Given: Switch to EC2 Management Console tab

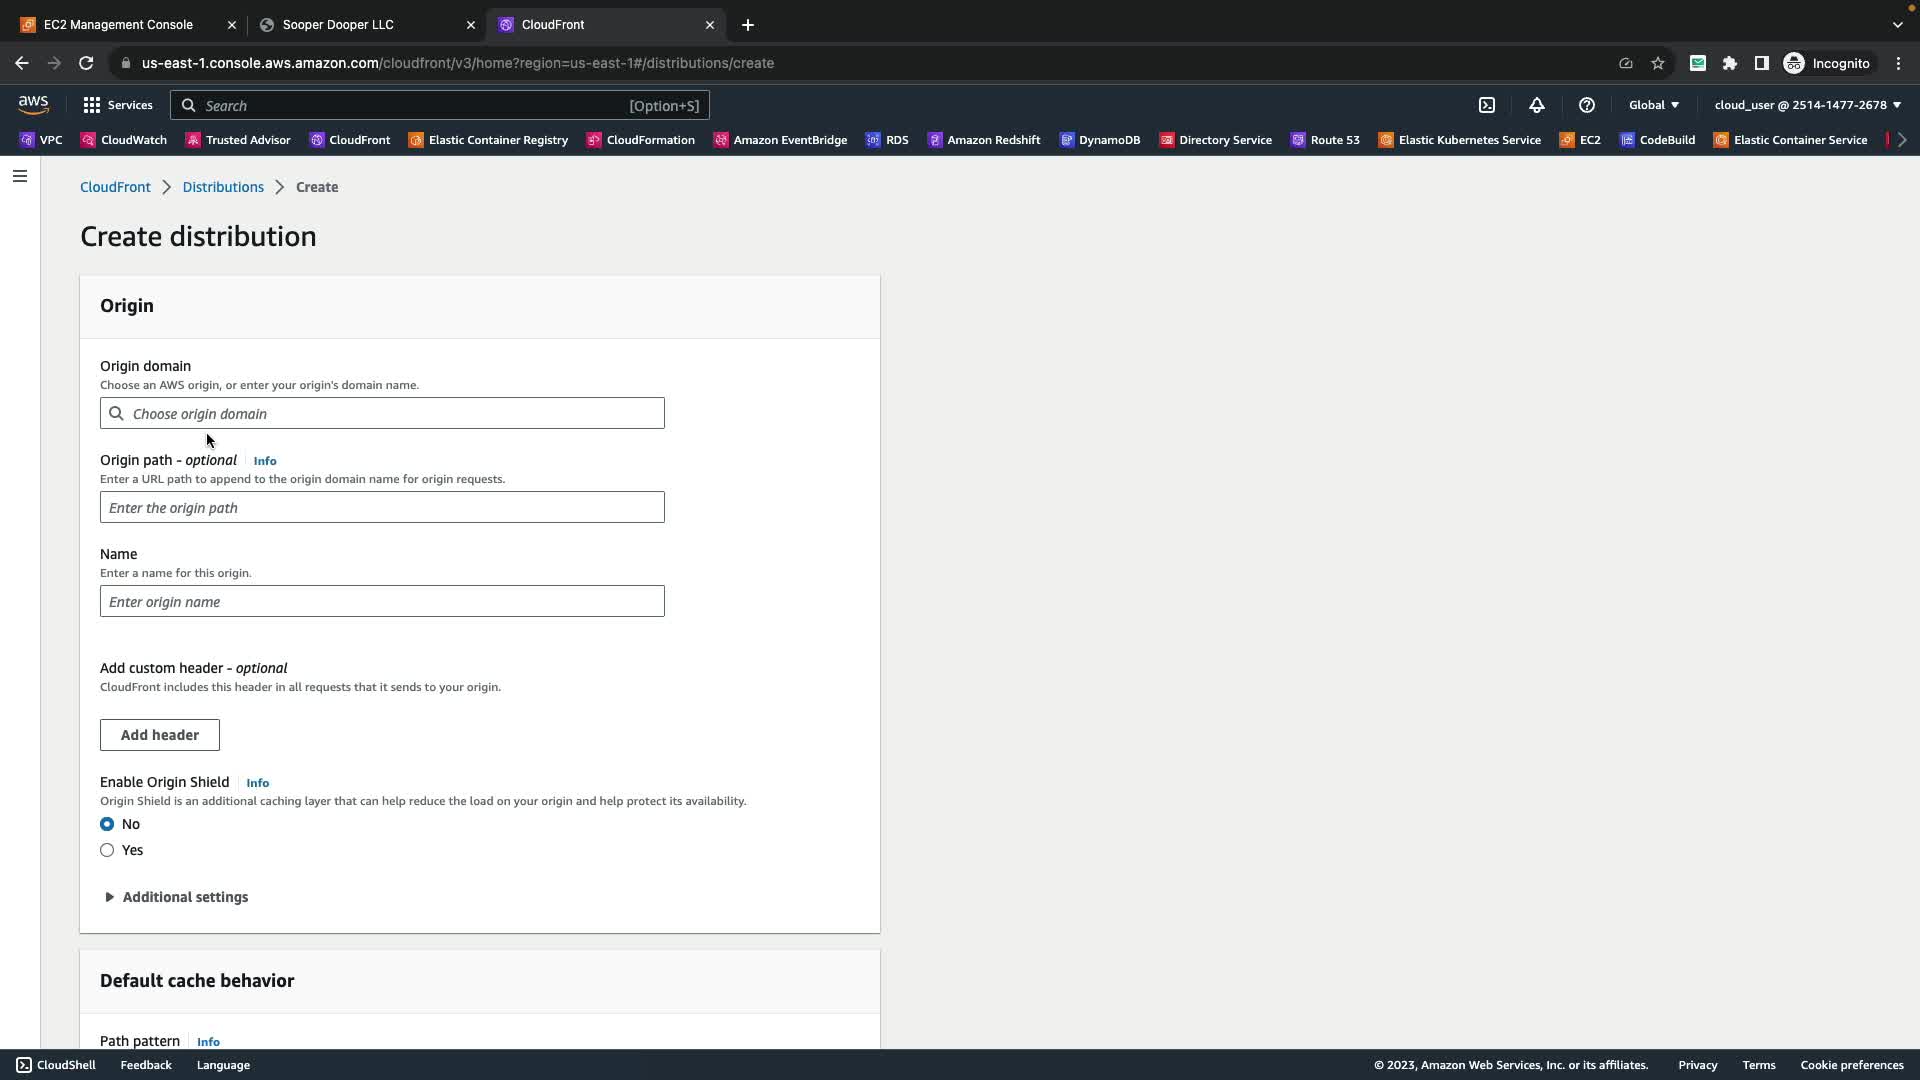Looking at the screenshot, I should click(x=118, y=25).
